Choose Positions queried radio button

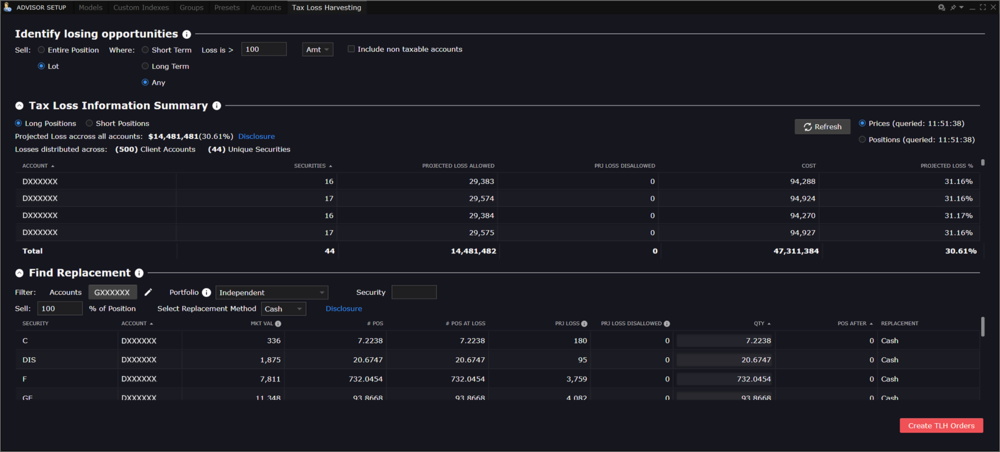pyautogui.click(x=863, y=140)
